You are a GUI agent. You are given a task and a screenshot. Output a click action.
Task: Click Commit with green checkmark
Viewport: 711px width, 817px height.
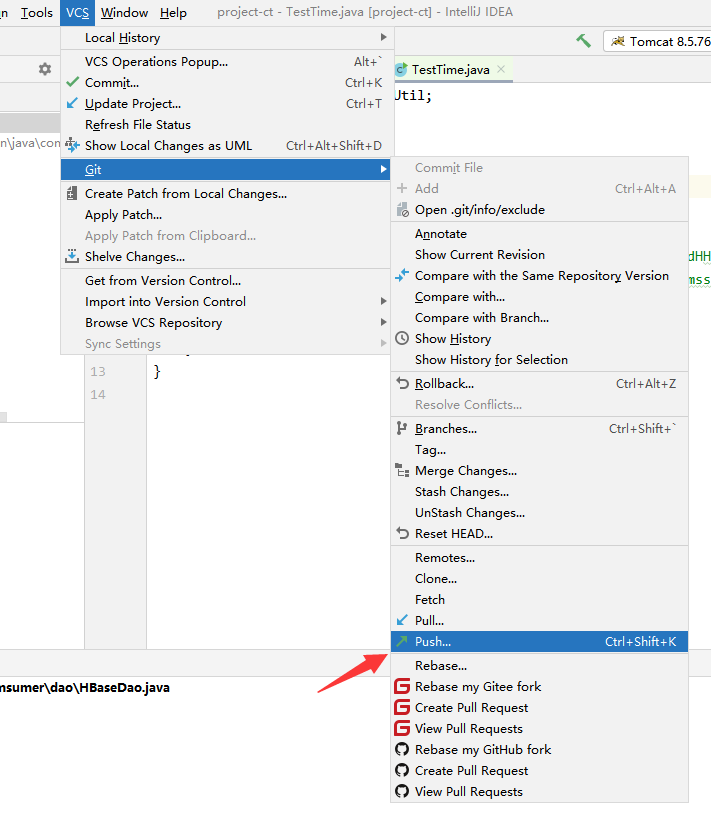(226, 83)
